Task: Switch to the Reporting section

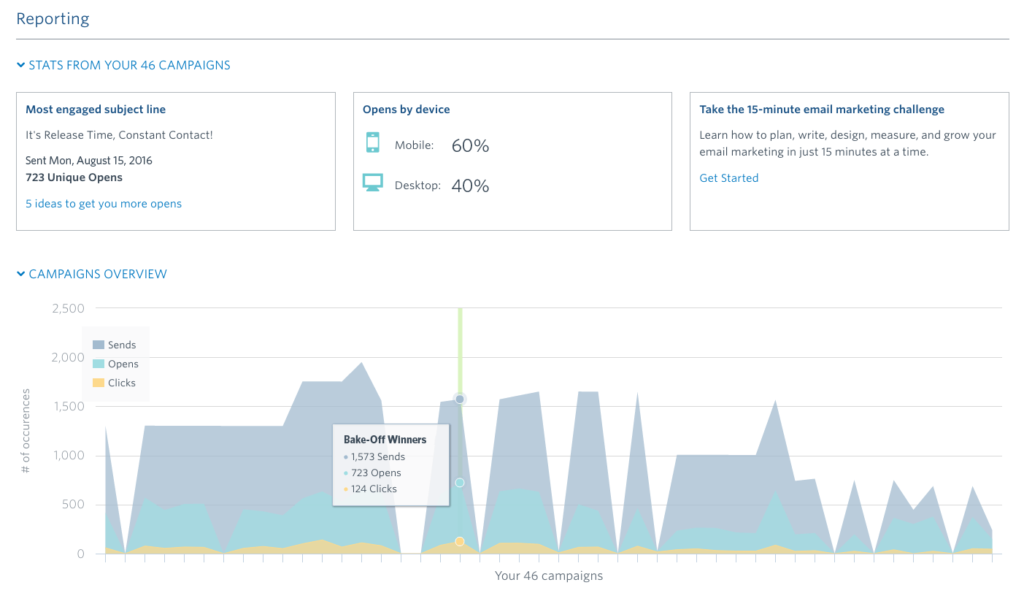Action: pos(53,18)
